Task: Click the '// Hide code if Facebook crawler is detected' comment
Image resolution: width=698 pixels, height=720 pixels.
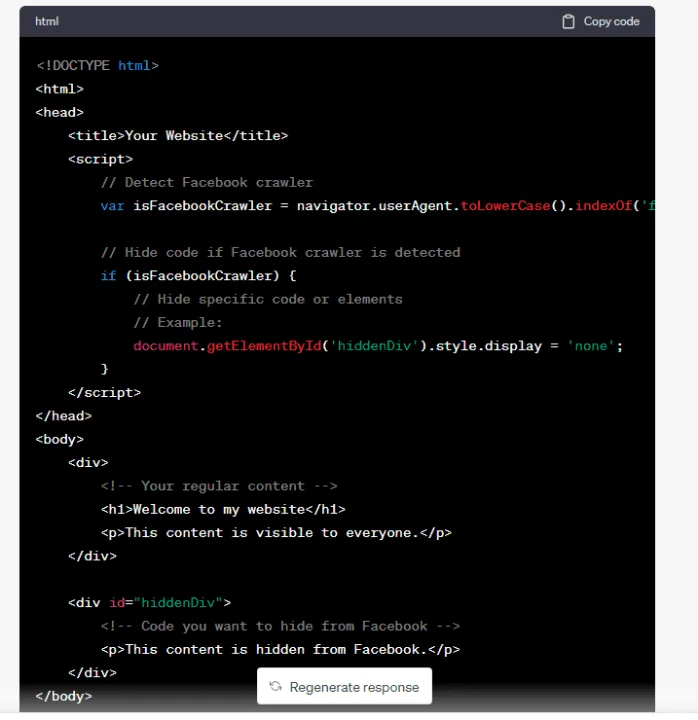Action: 281,252
